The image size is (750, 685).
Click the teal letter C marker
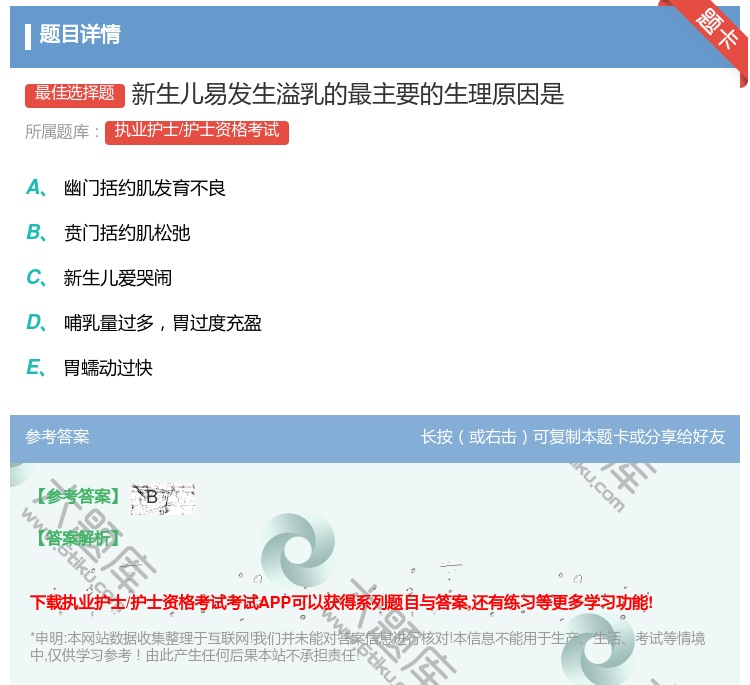(36, 277)
